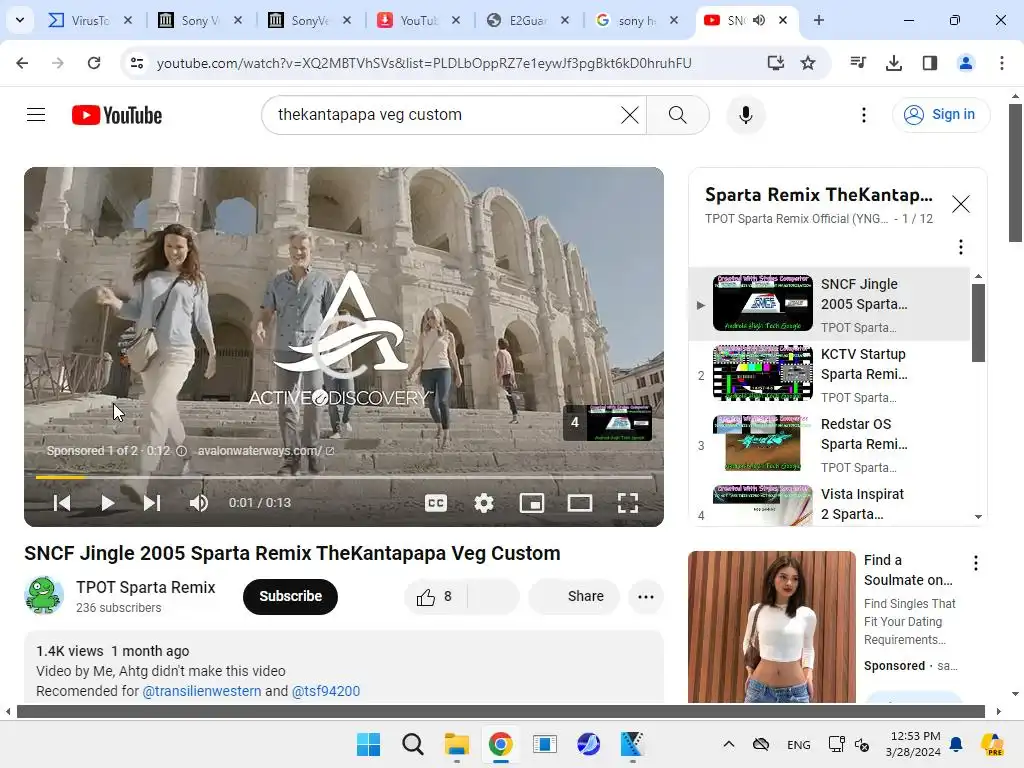This screenshot has height=768, width=1024.
Task: Close the Sparta Remix playlist panel
Action: point(961,204)
